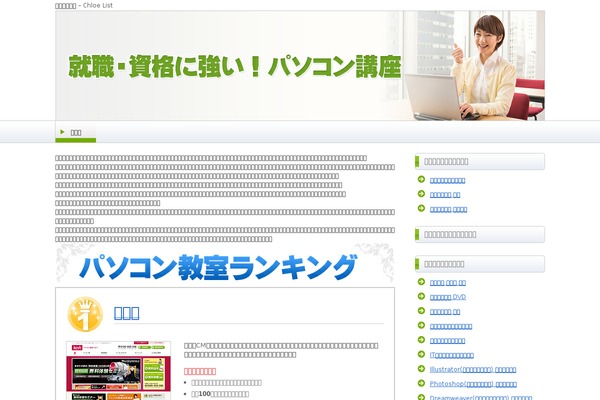
Task: Click the green arrow icon beside the DVD link
Action: click(421, 296)
